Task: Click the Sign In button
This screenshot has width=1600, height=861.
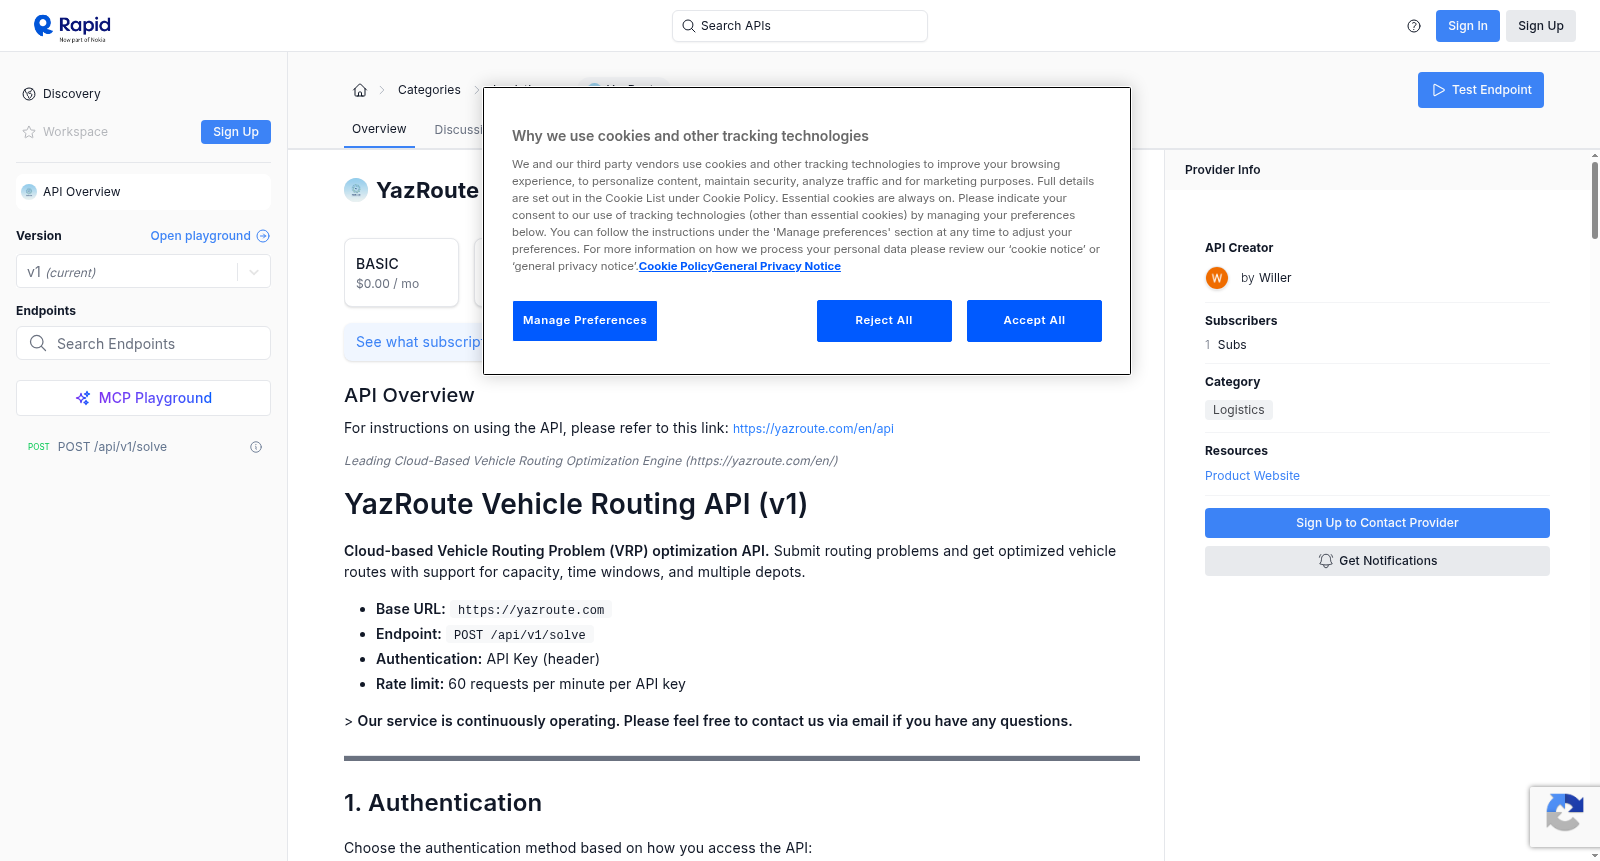Action: tap(1468, 26)
